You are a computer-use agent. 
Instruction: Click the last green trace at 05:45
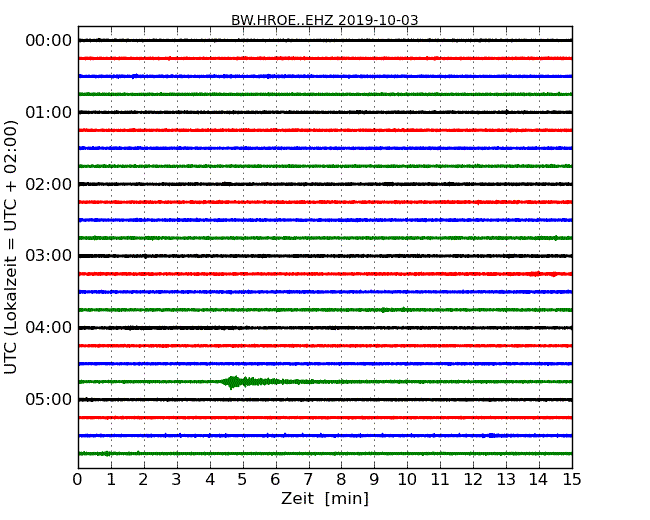[325, 454]
